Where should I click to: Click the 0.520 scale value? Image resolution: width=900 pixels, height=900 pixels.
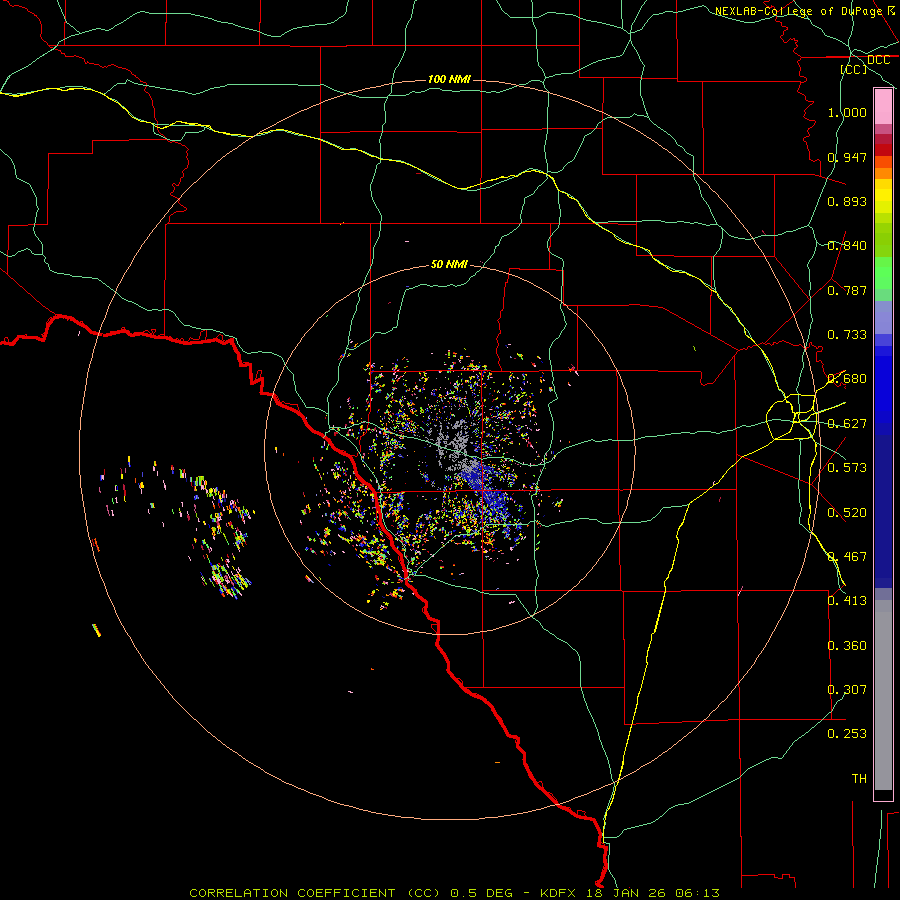pos(847,513)
